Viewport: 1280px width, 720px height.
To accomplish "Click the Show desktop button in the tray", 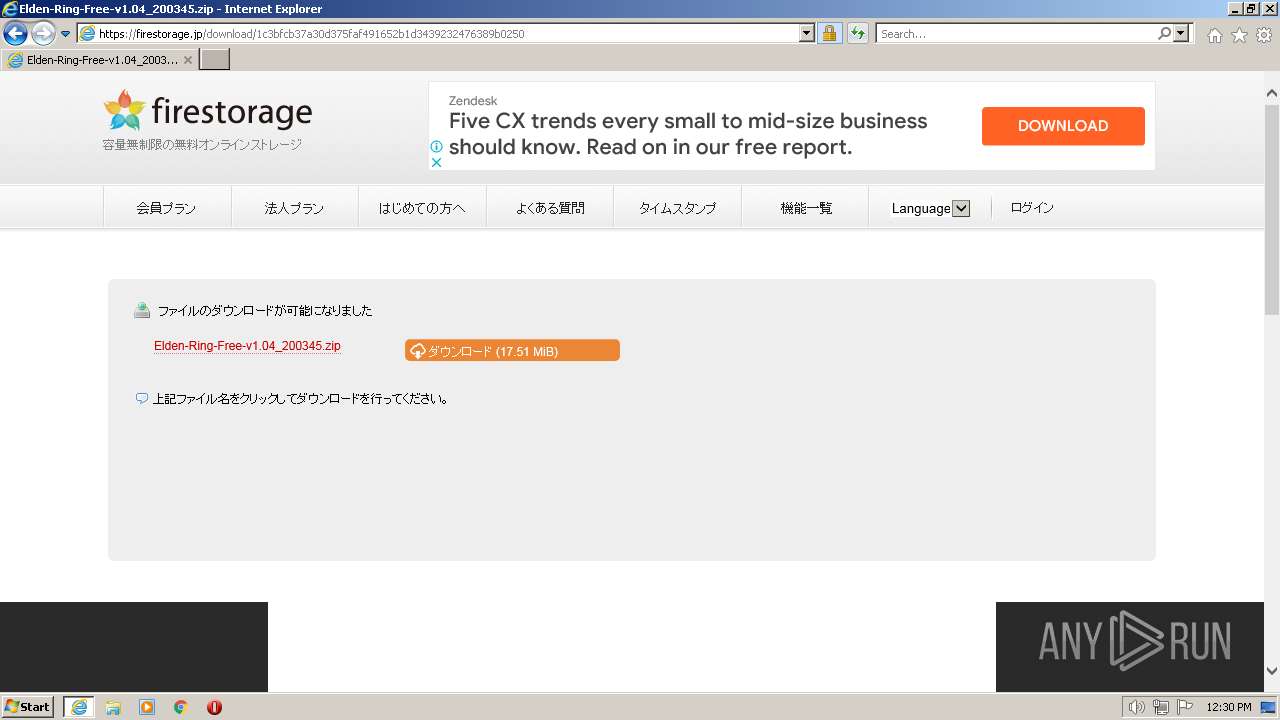I will [x=1269, y=707].
